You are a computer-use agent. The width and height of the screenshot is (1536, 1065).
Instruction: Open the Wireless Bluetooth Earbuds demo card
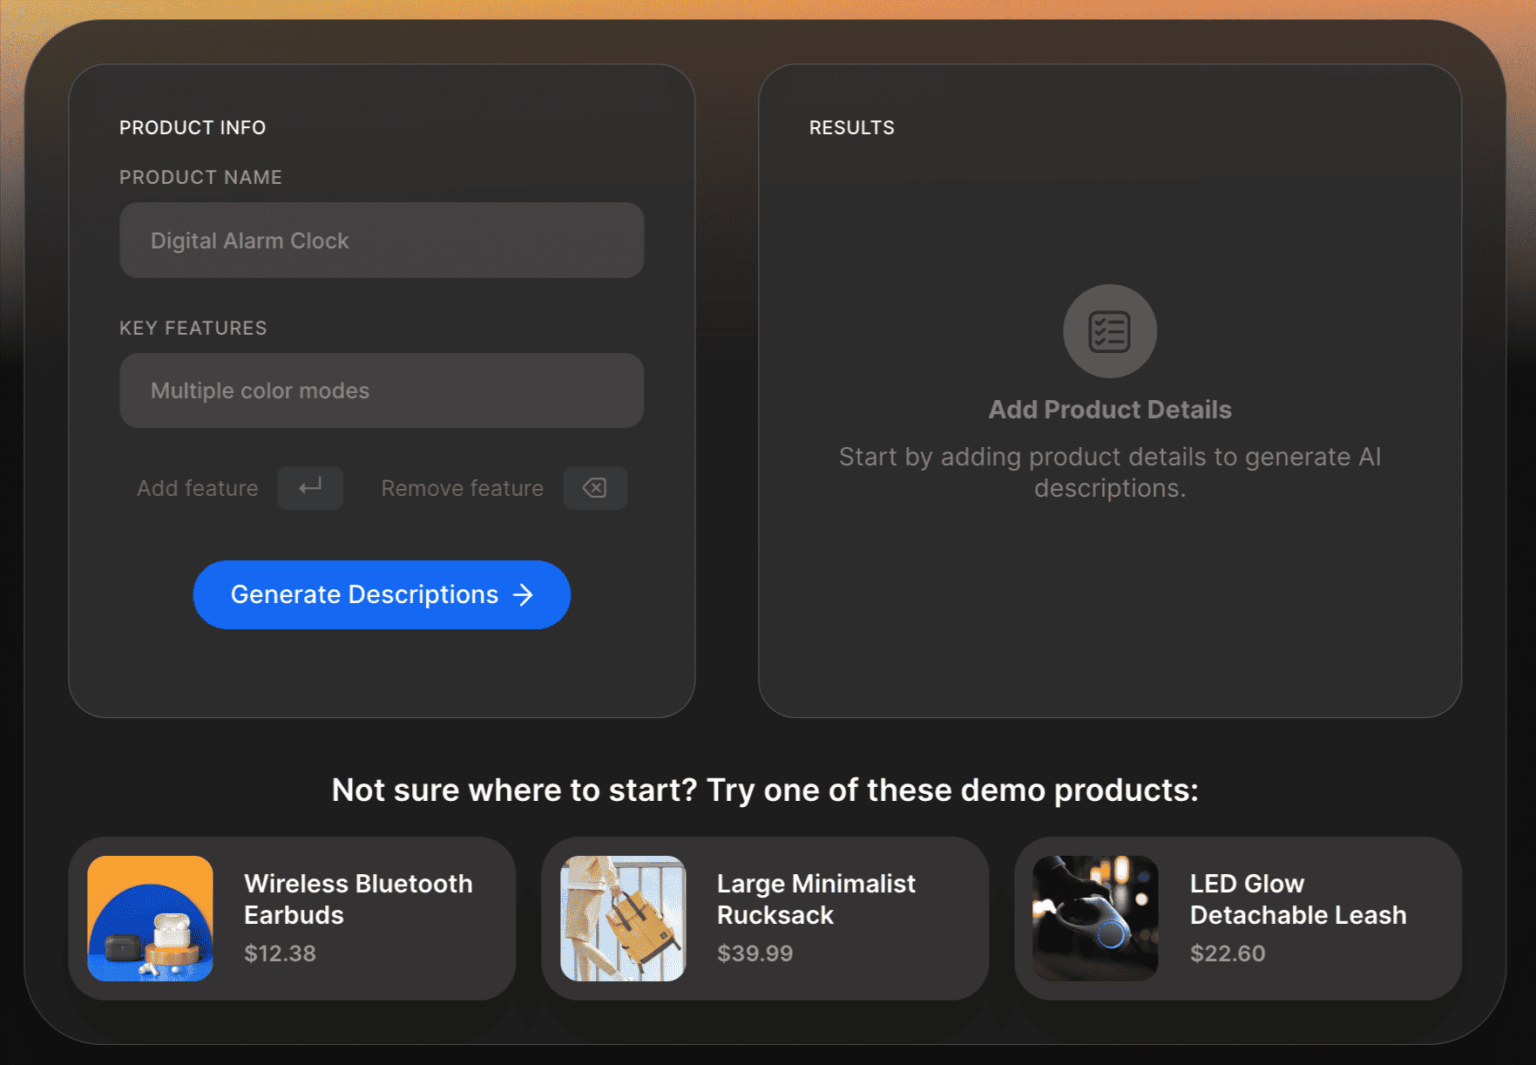[293, 918]
